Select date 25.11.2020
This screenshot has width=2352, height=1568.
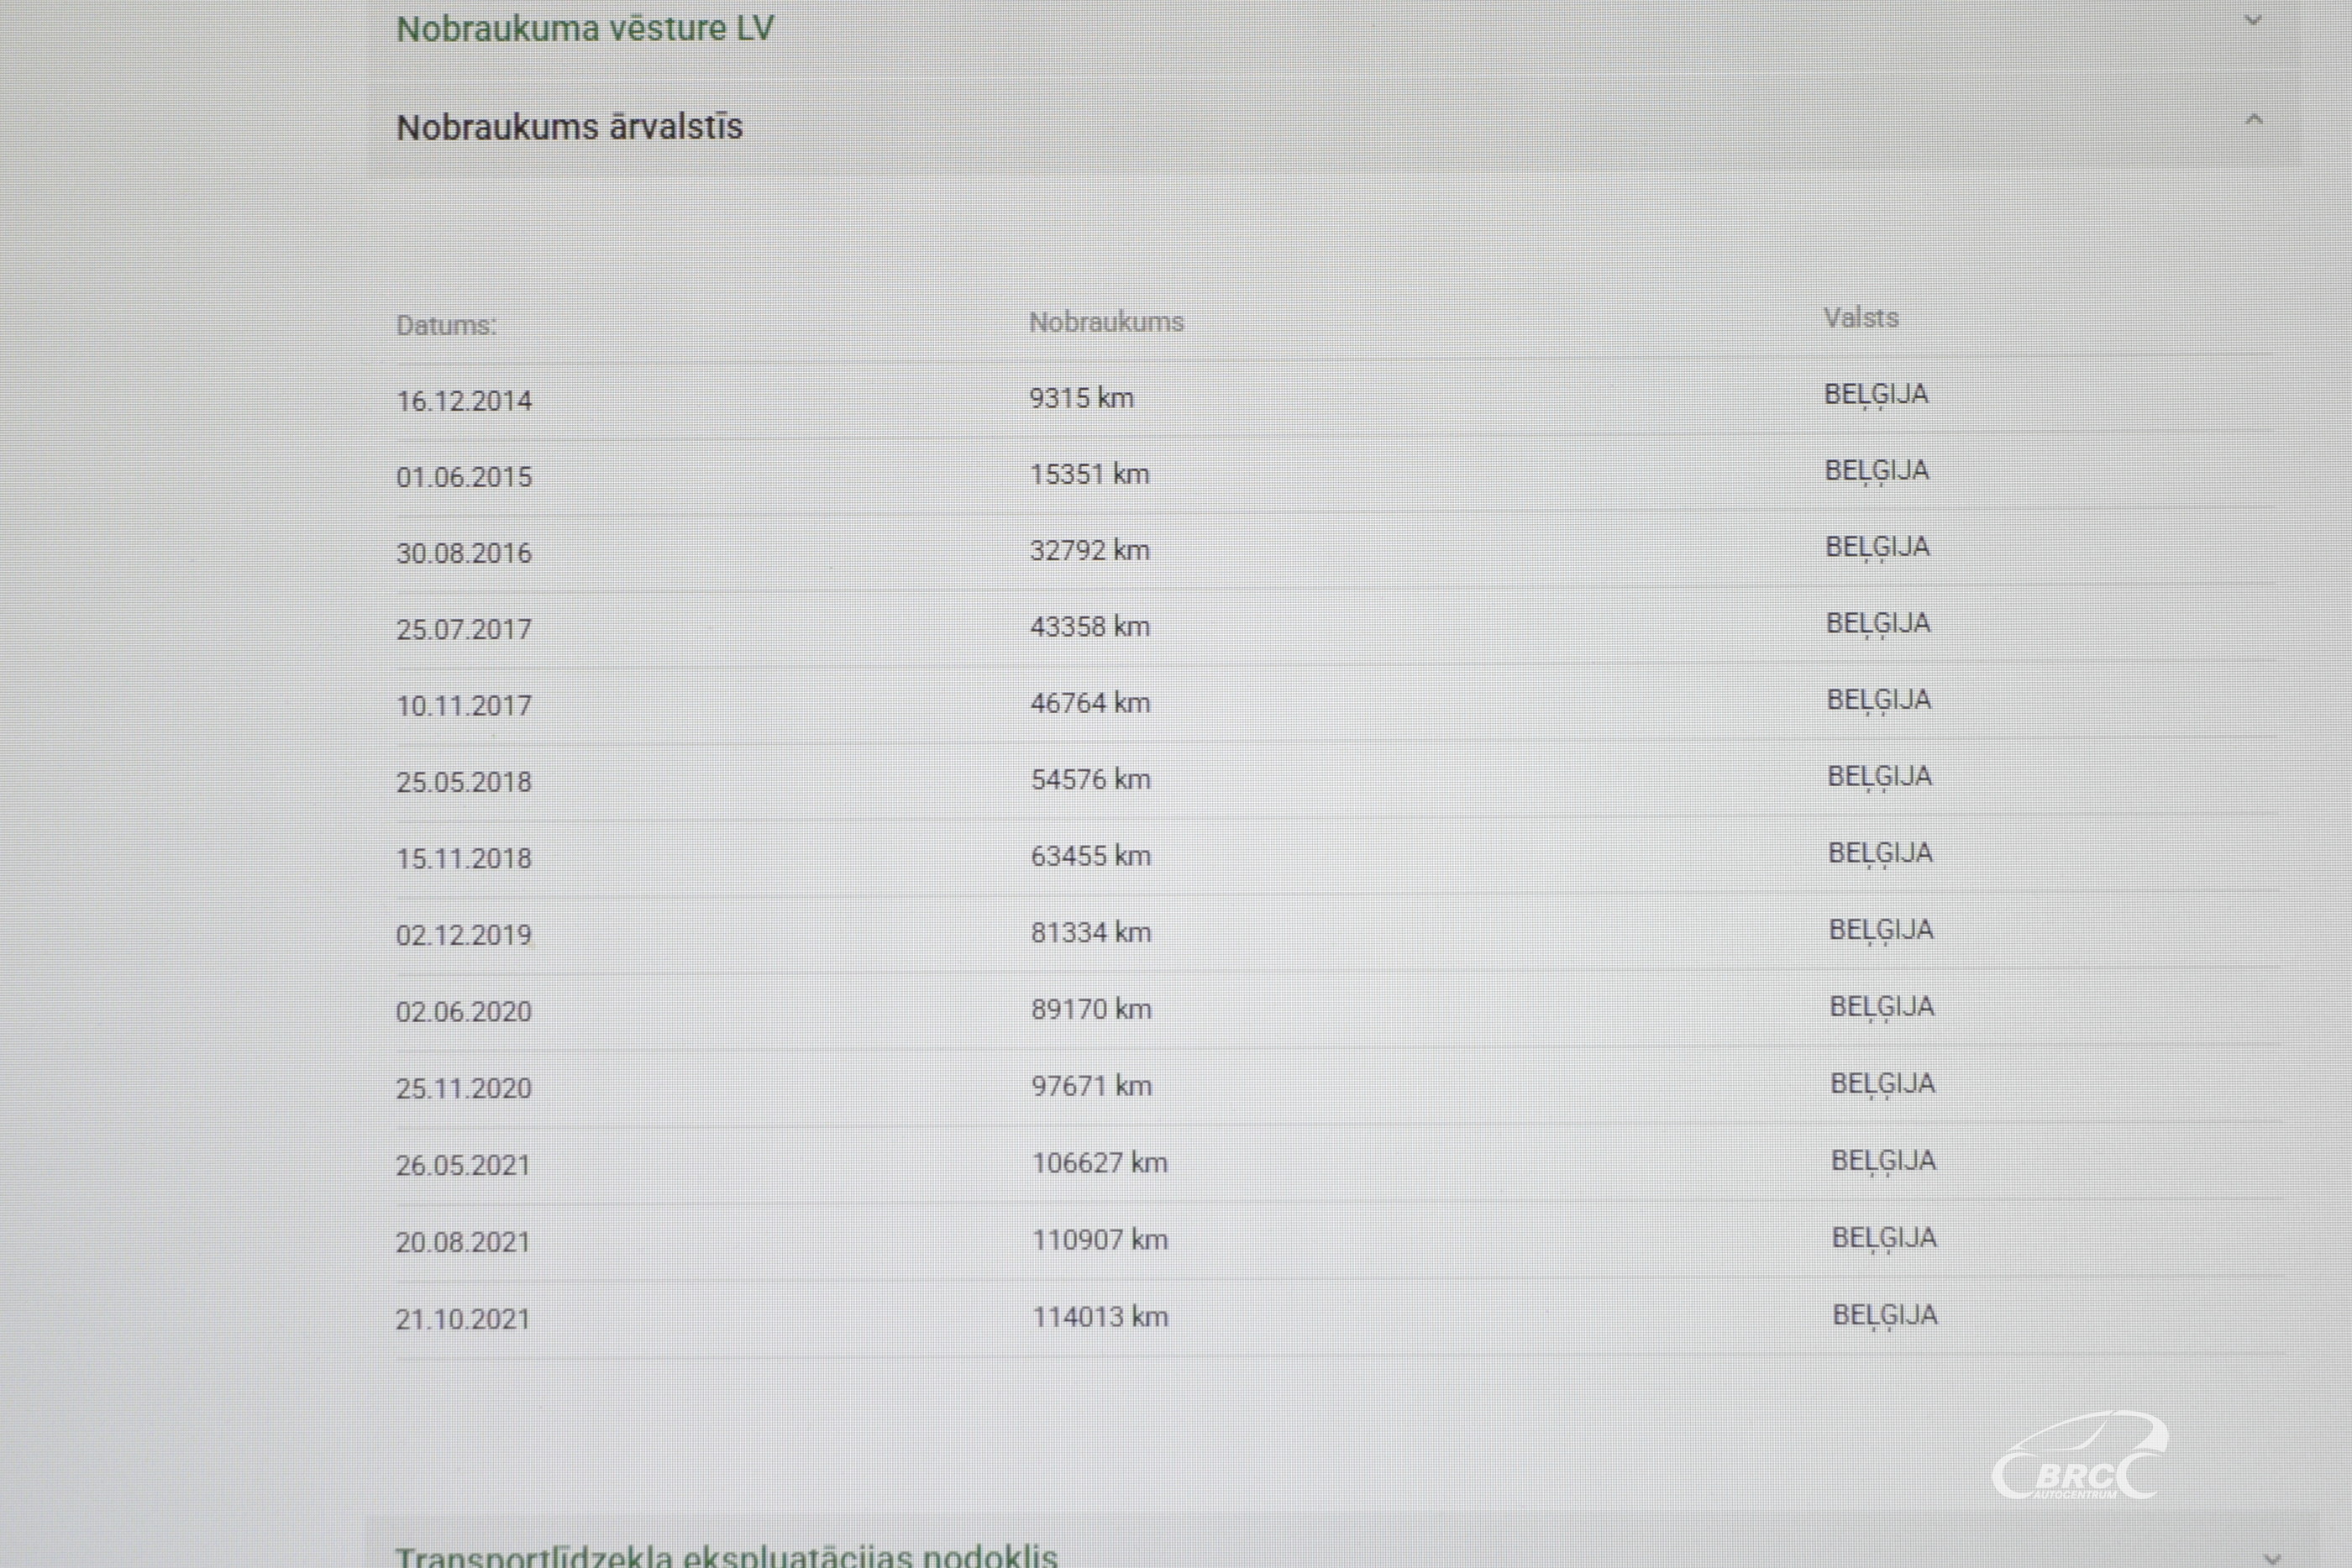pyautogui.click(x=464, y=1088)
